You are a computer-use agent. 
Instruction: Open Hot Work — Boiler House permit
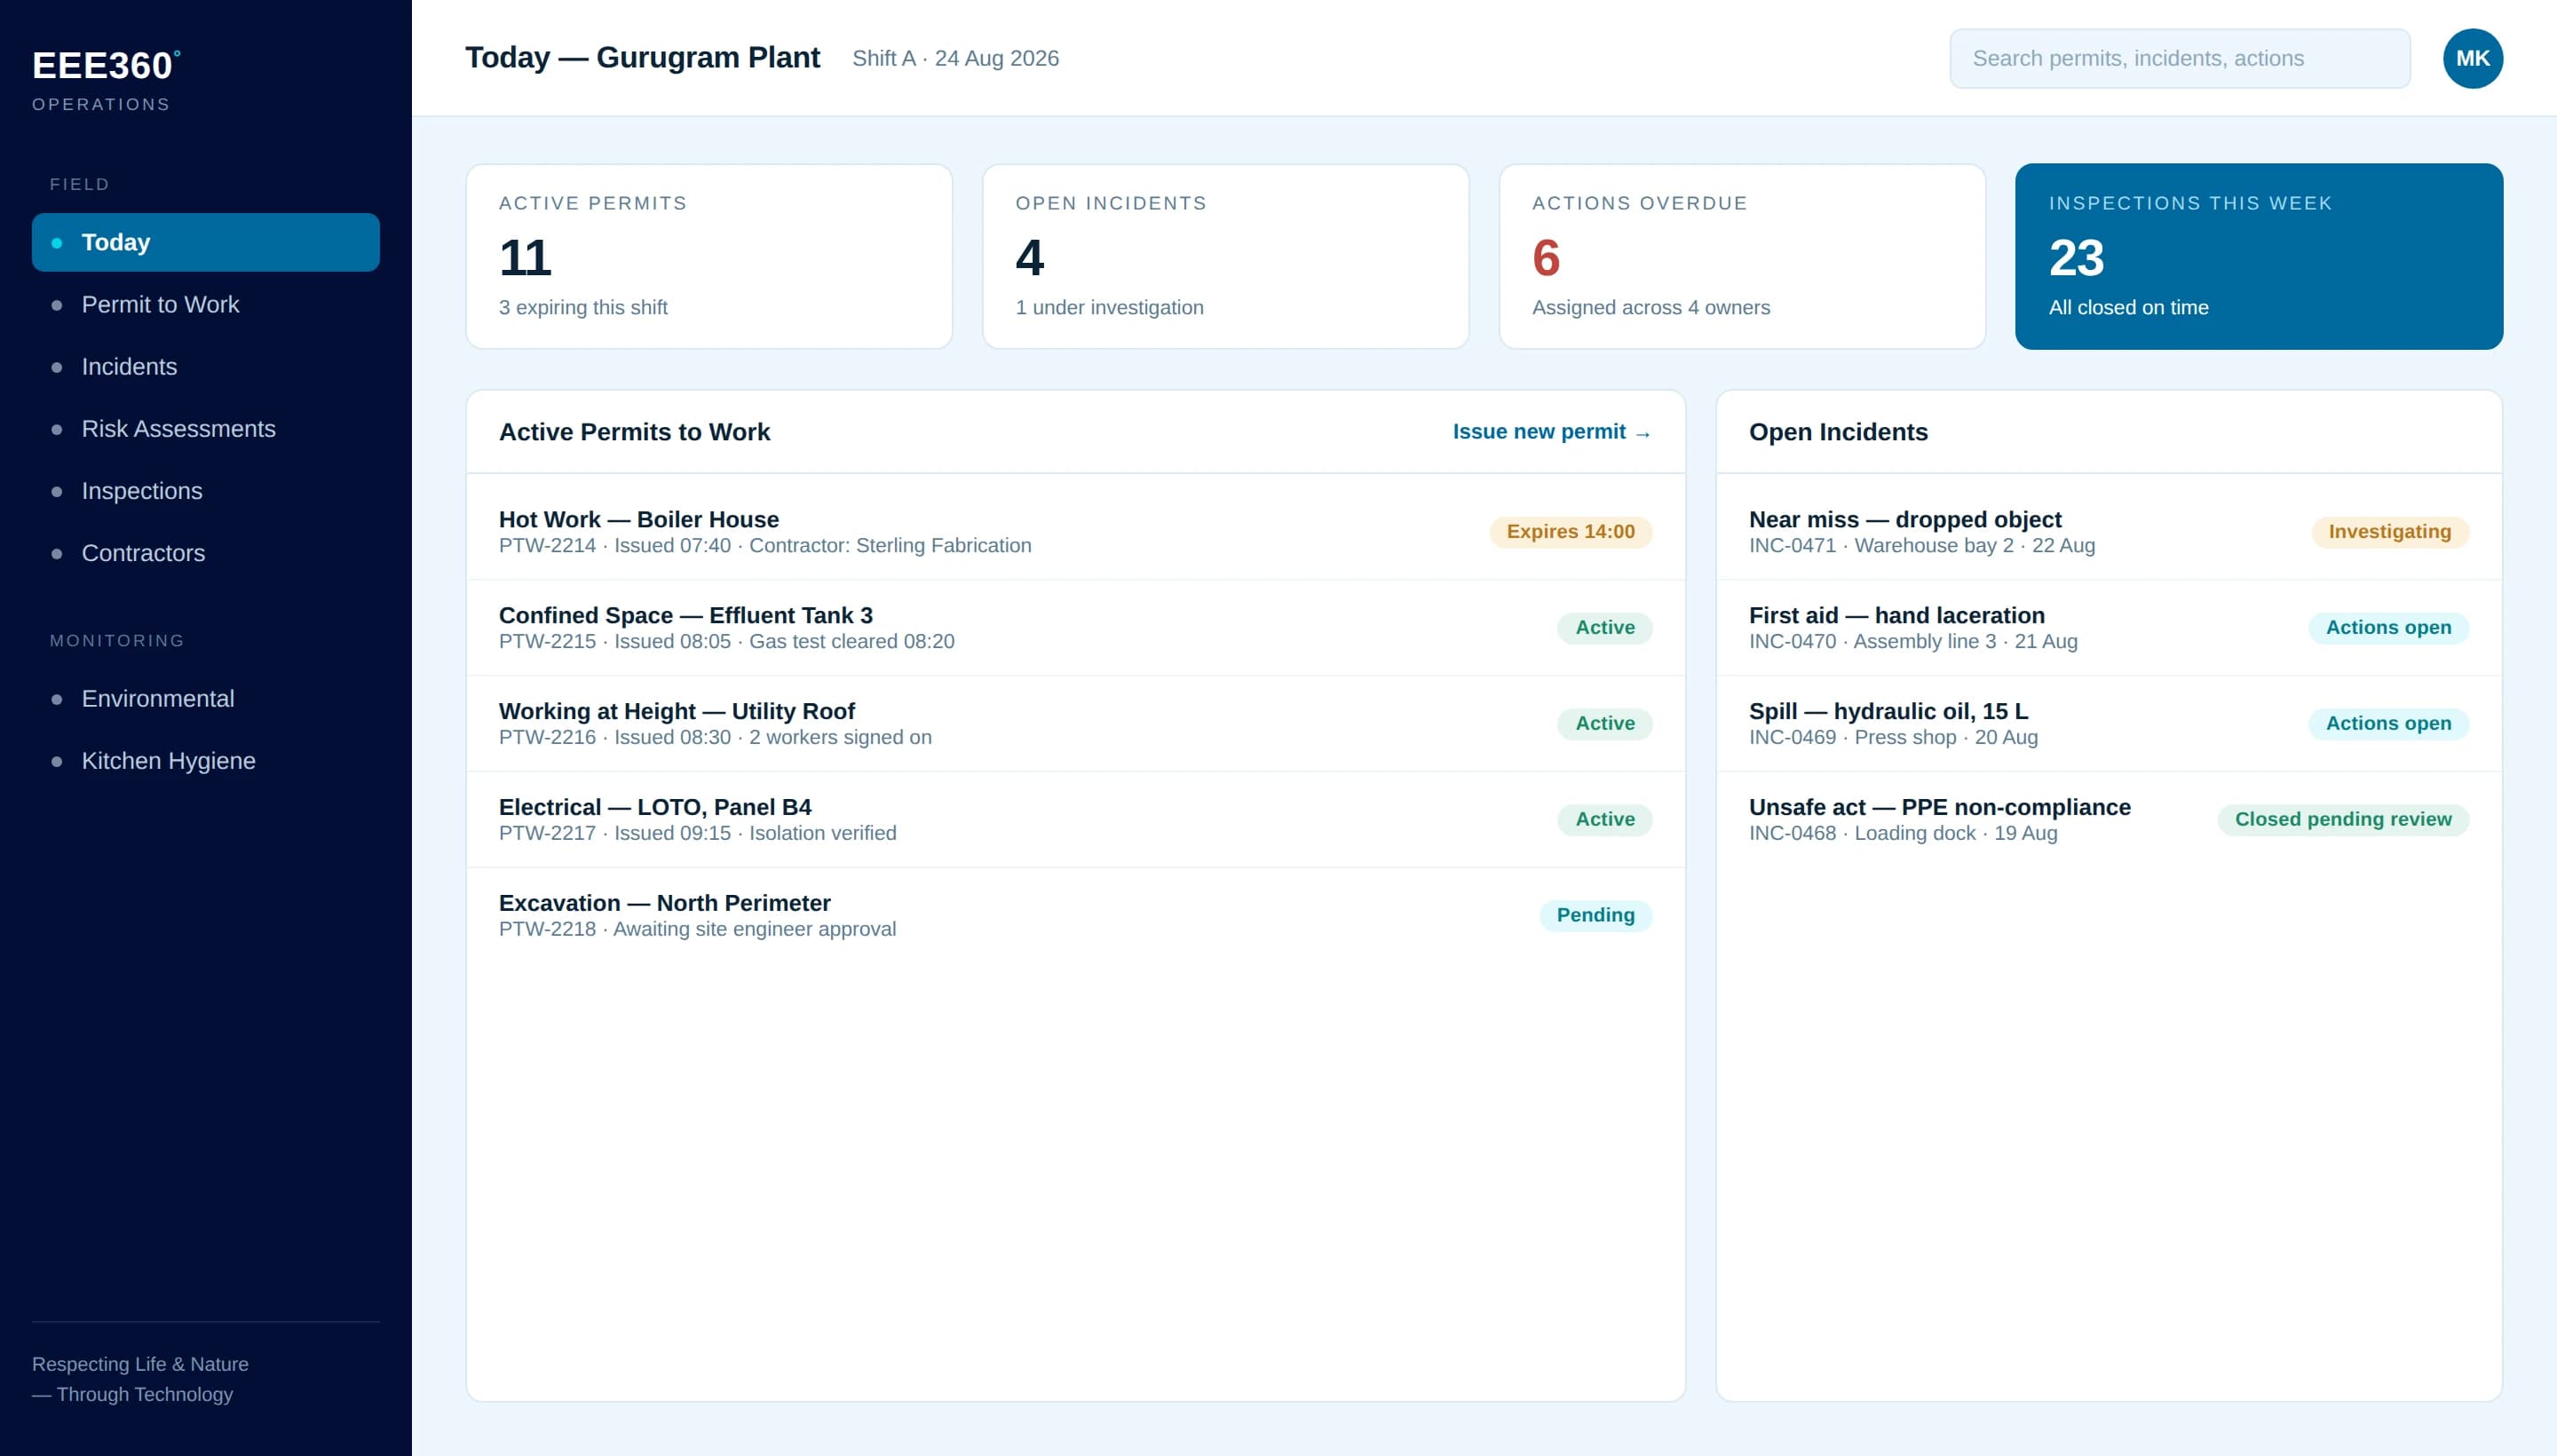click(1075, 531)
